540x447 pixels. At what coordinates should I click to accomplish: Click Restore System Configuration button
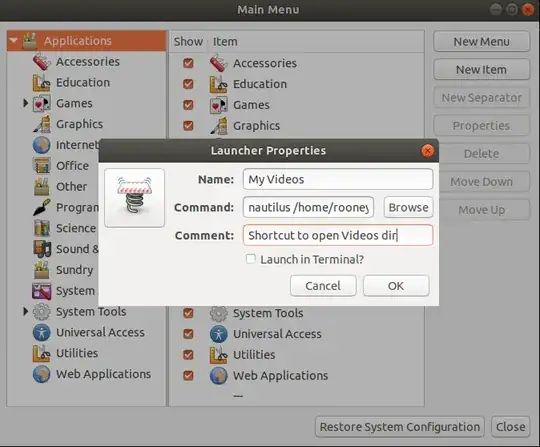[x=400, y=427]
